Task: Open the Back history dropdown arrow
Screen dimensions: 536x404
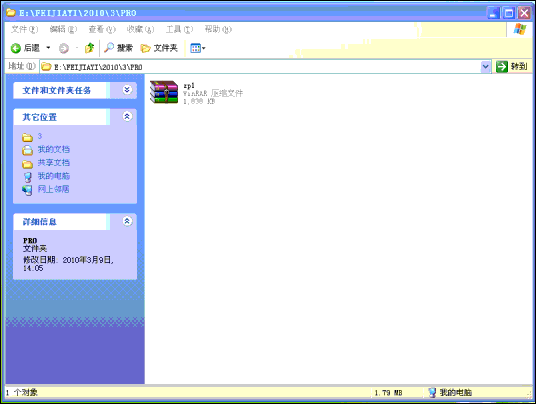Action: (48, 48)
